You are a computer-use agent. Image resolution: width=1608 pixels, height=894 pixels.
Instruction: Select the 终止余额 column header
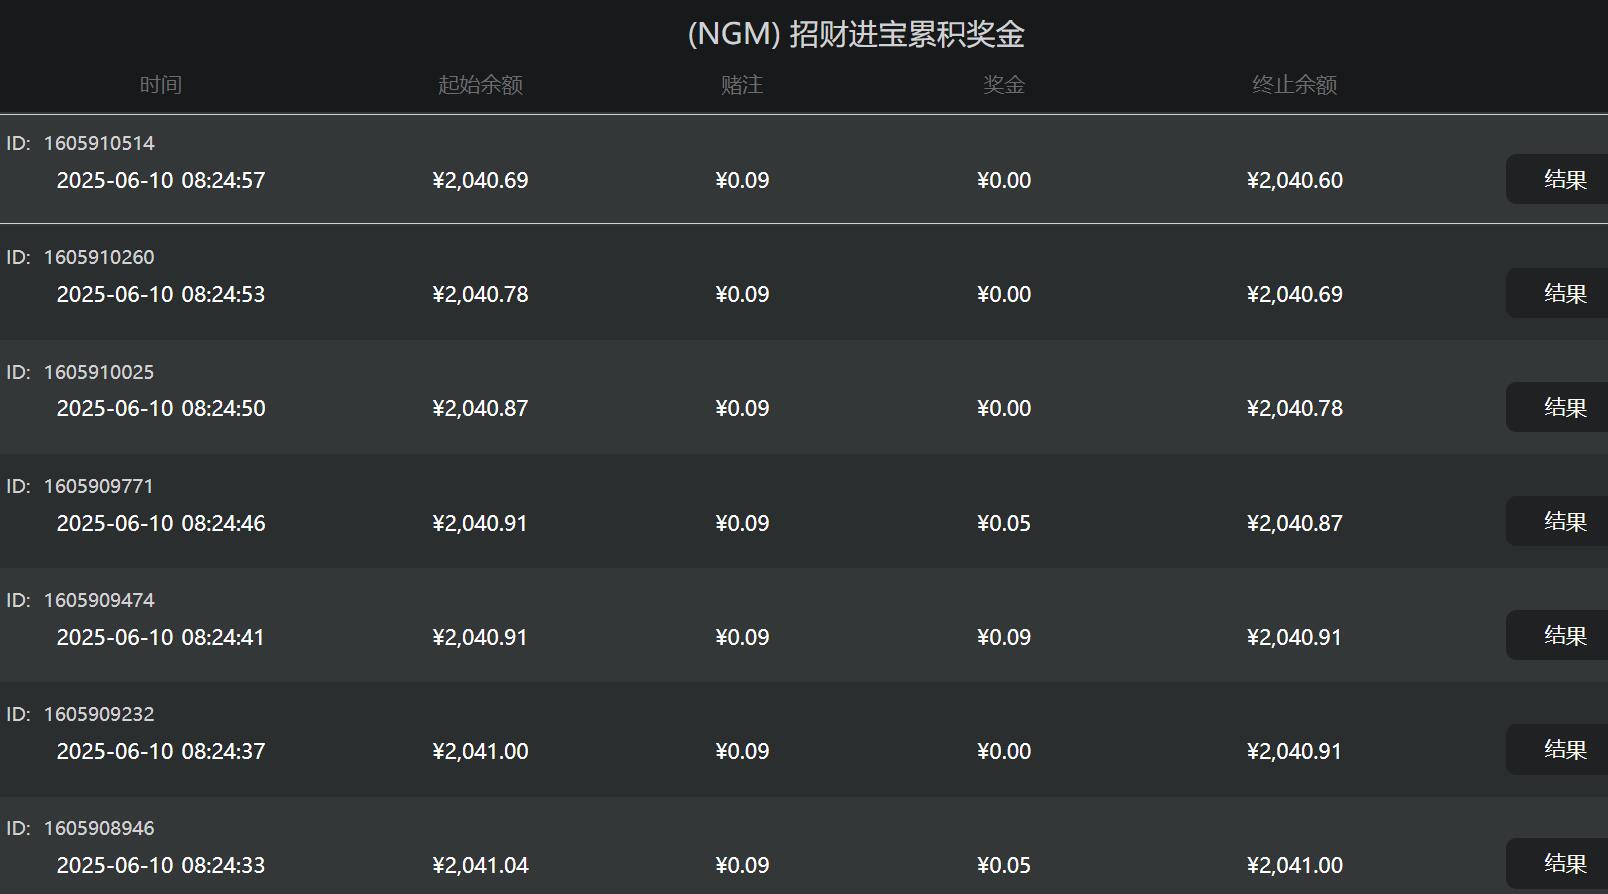pyautogui.click(x=1295, y=85)
